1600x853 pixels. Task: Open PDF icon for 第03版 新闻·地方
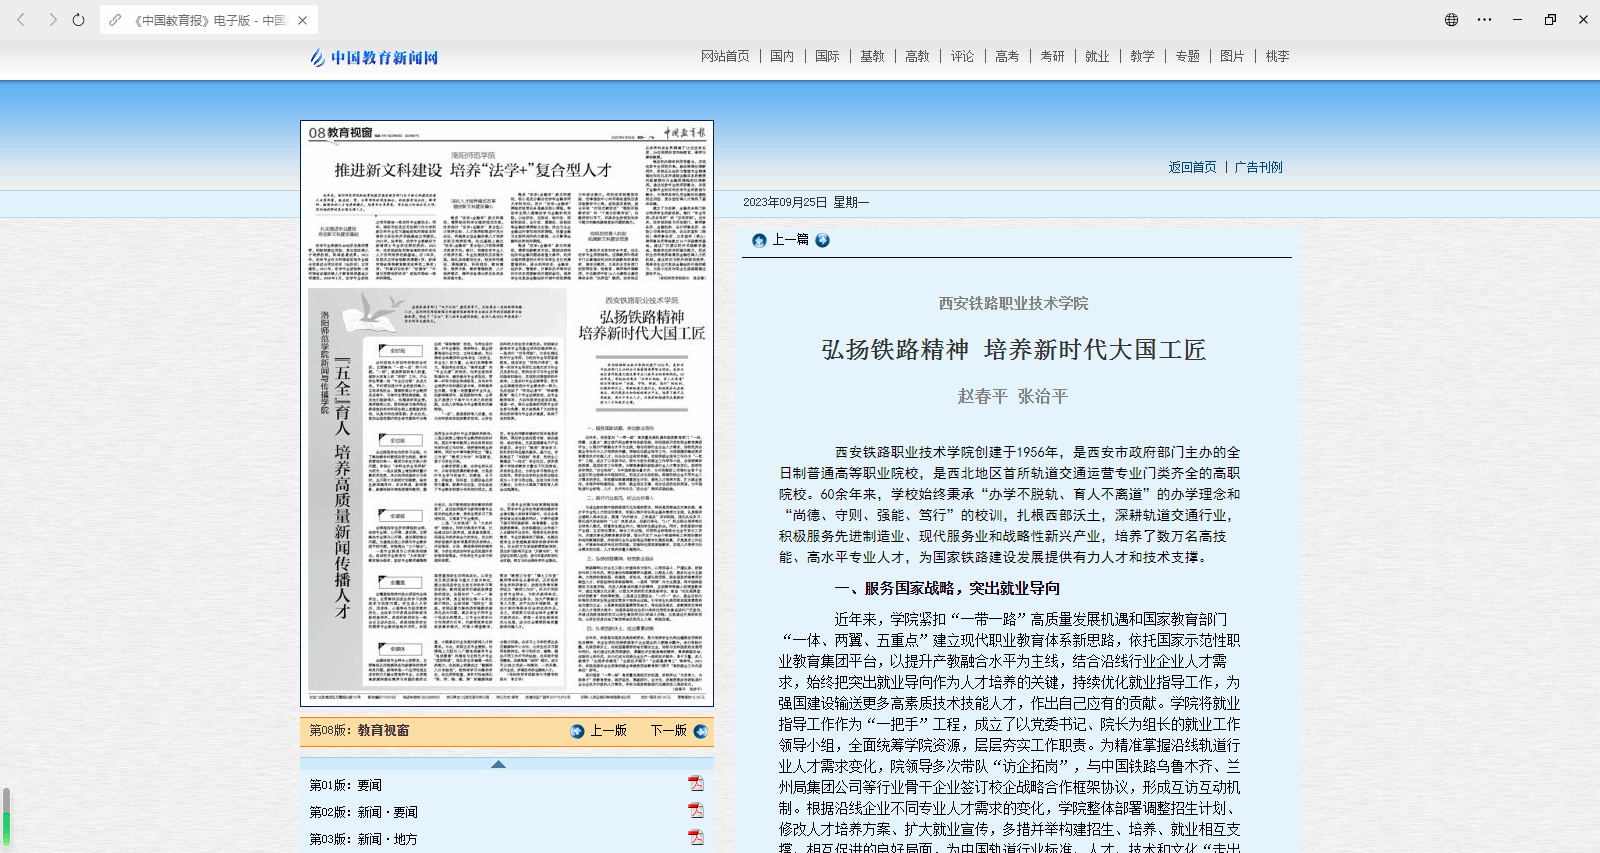tap(695, 838)
